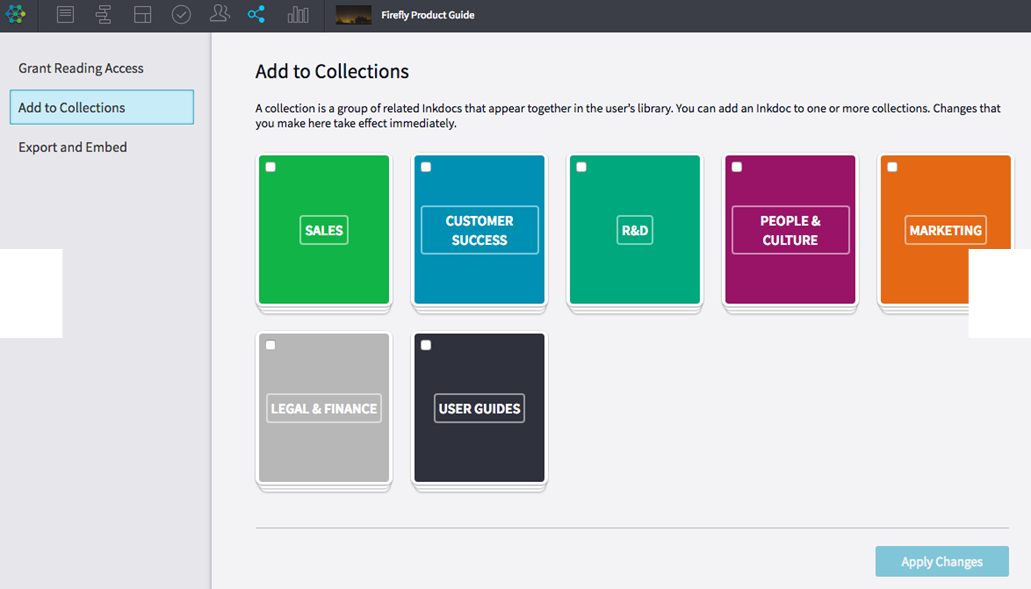Click the checkmark review icon
The width and height of the screenshot is (1031, 589).
click(181, 15)
